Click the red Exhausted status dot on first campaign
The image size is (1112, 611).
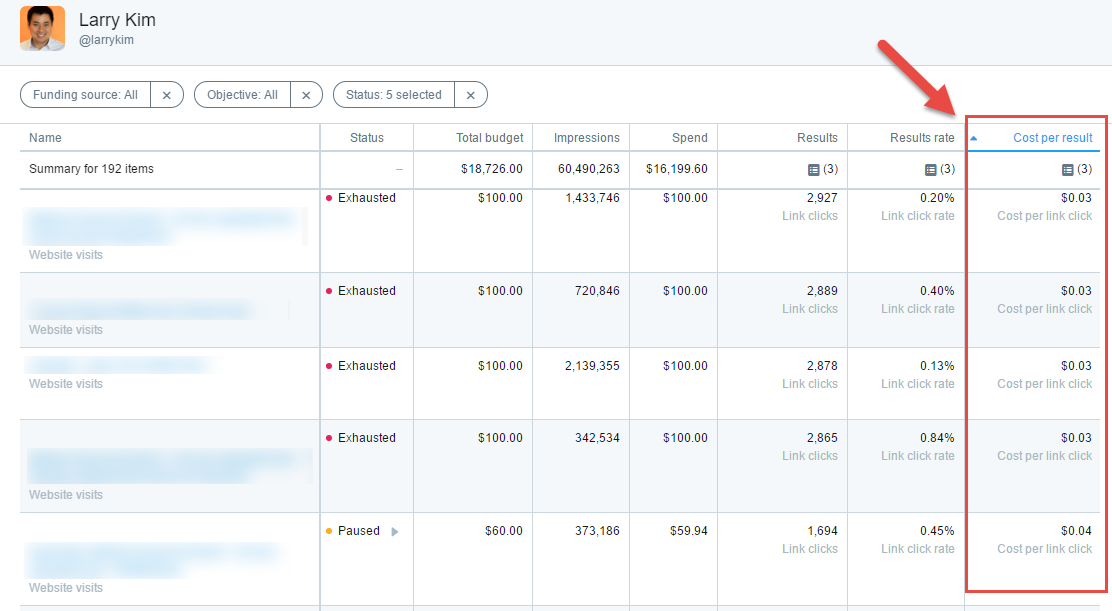coord(330,198)
